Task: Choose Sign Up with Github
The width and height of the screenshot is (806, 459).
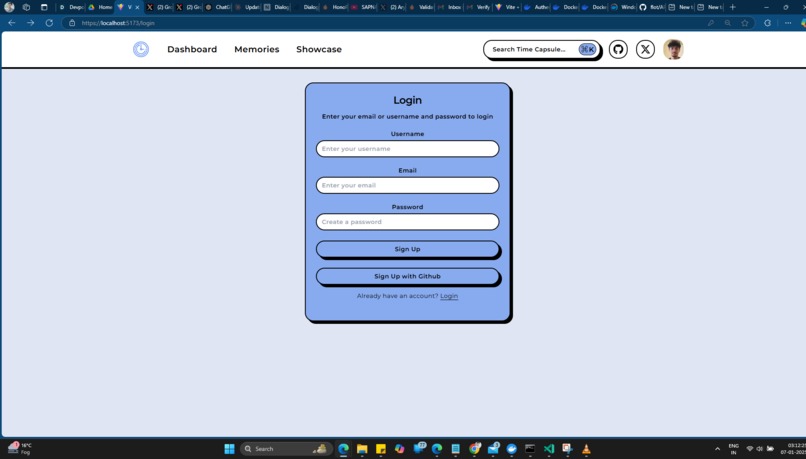Action: (407, 276)
